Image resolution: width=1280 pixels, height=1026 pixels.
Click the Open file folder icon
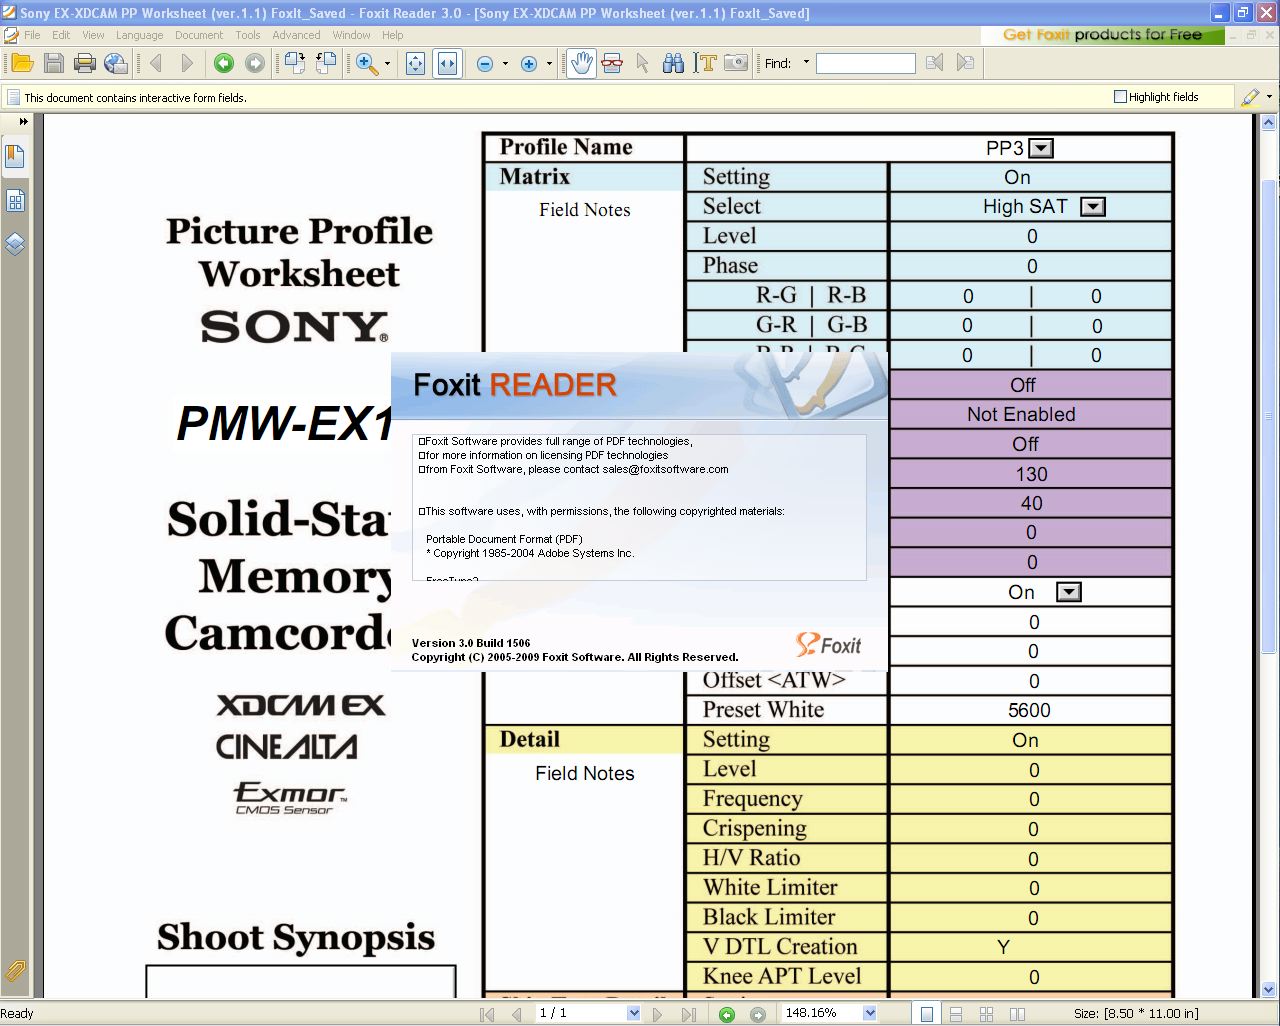coord(22,63)
